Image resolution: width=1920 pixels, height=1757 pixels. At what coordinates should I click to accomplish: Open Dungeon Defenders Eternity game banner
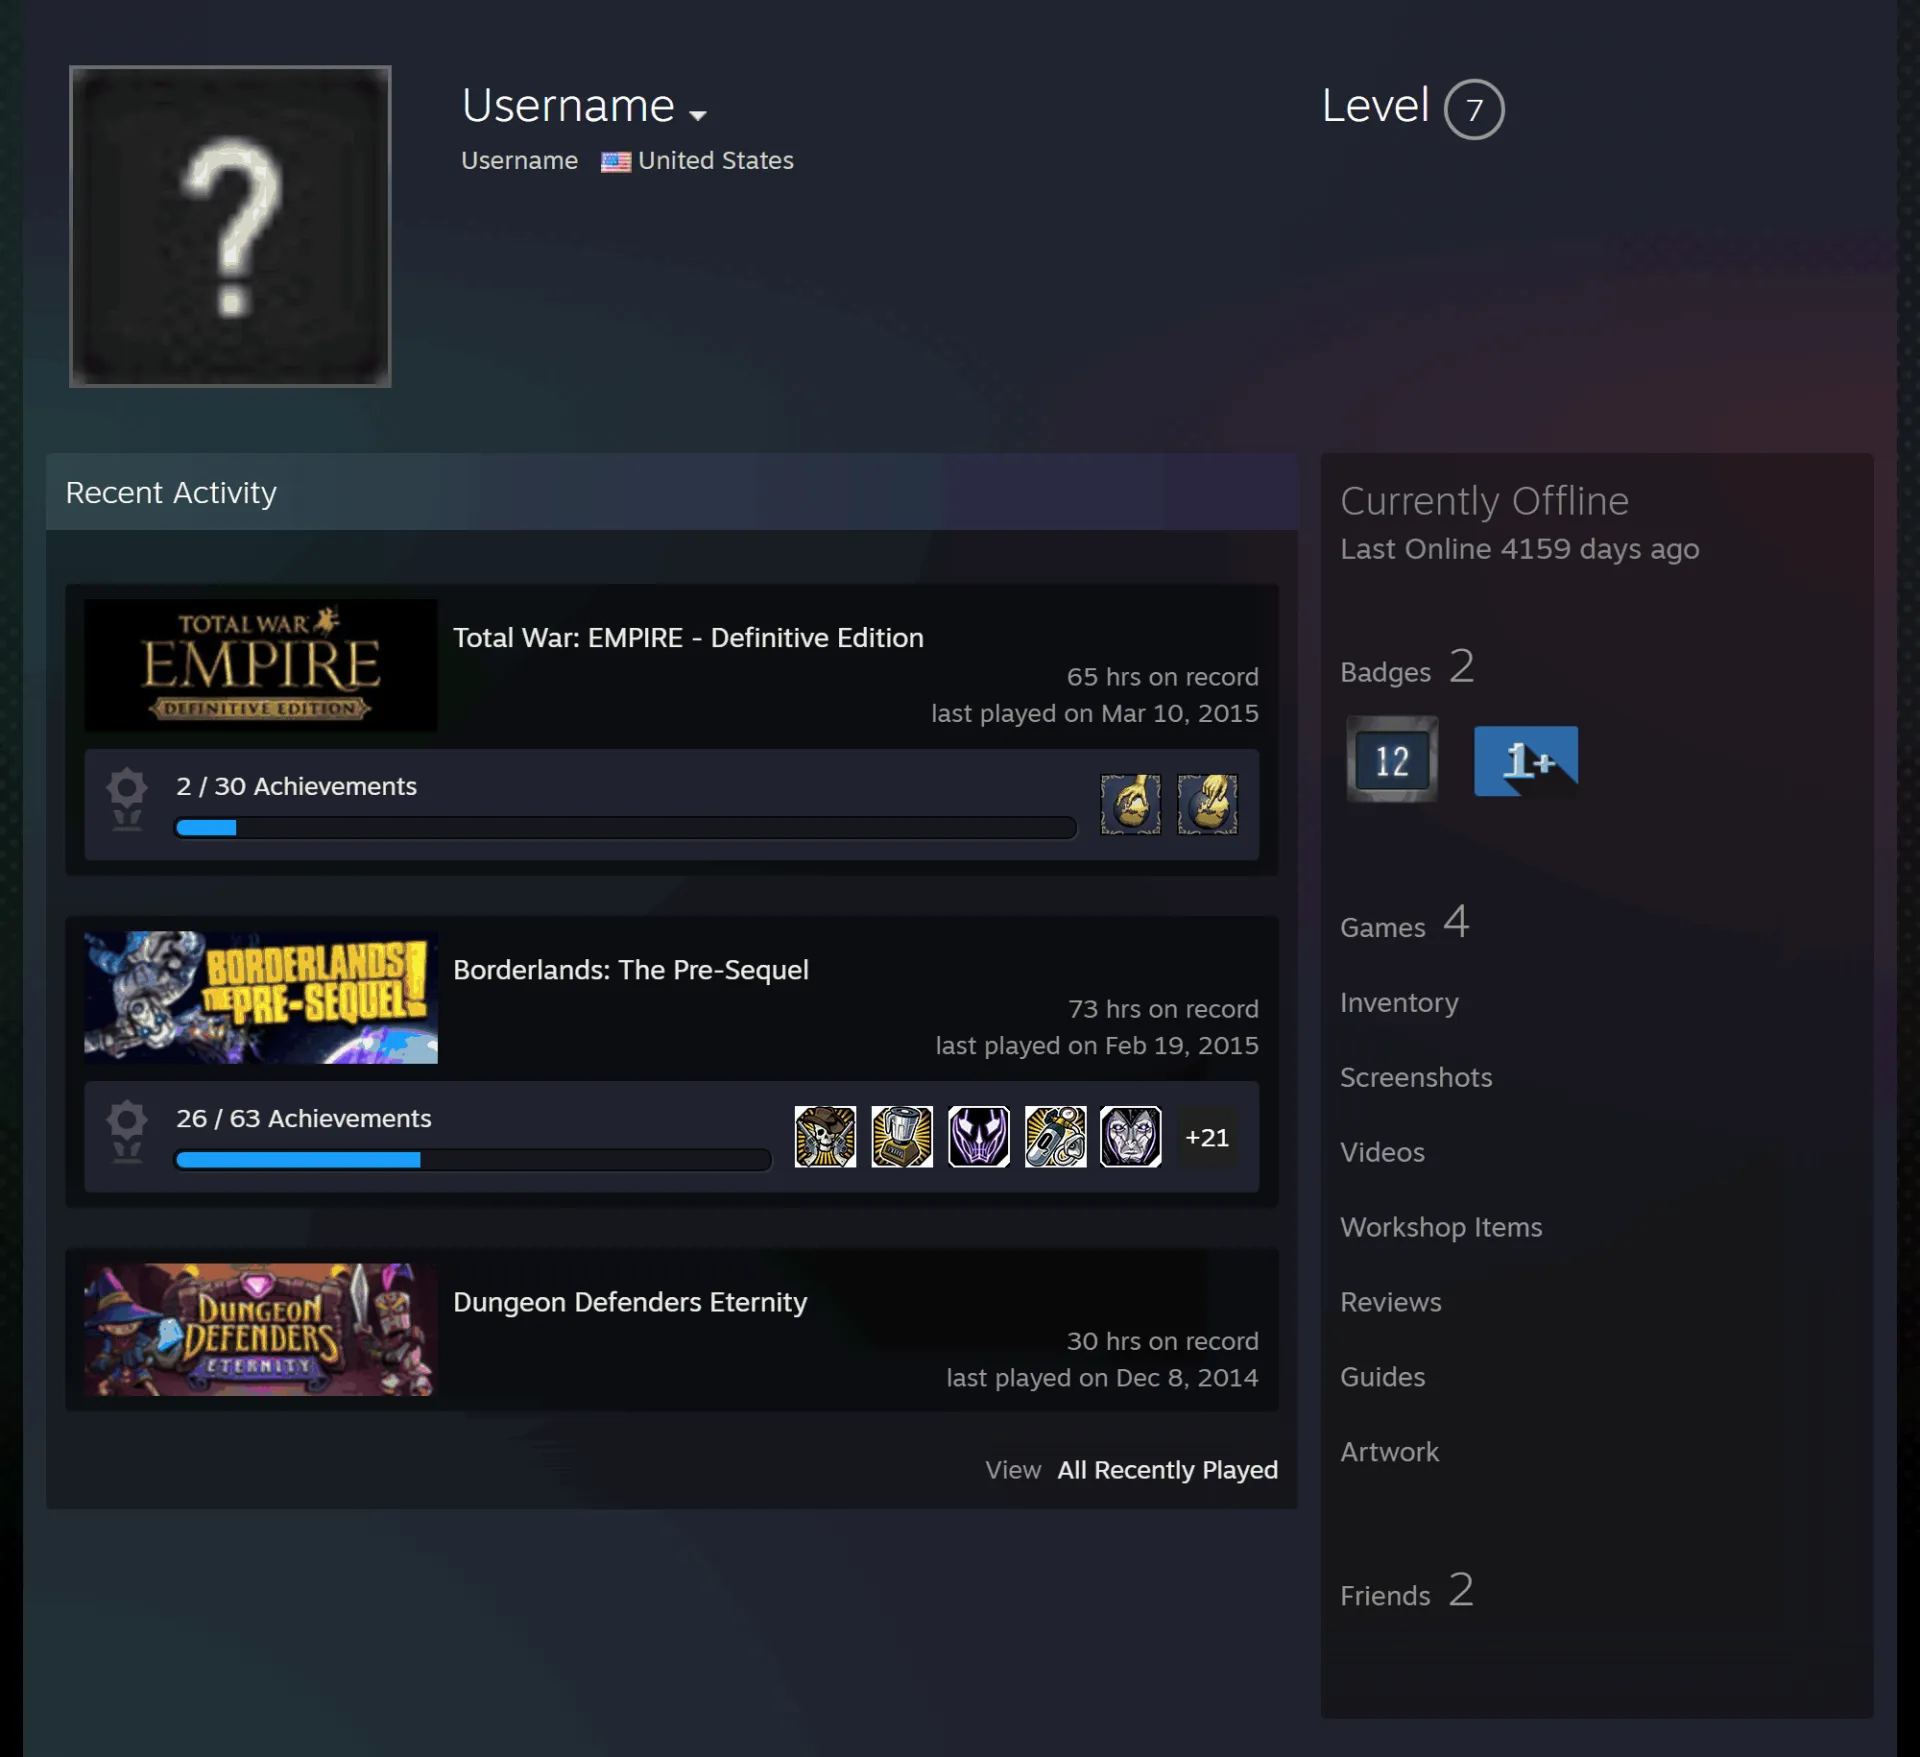(260, 1329)
